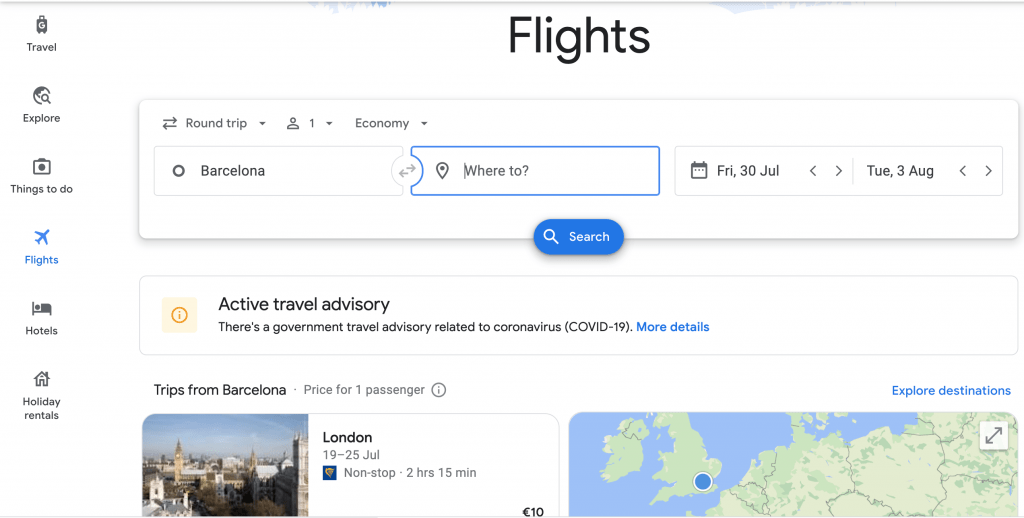
Task: Expand the passenger count dropdown
Action: 309,123
